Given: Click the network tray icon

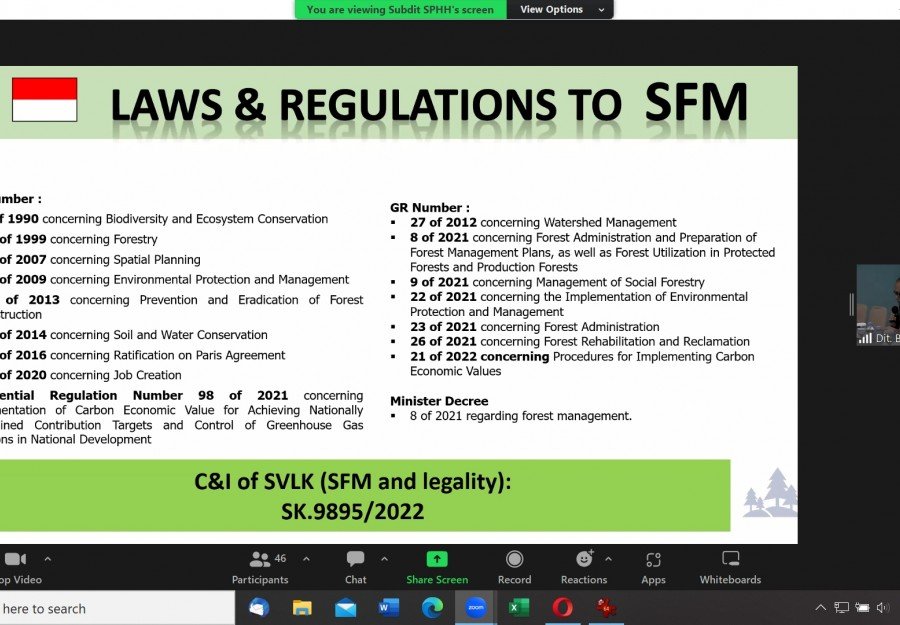Looking at the screenshot, I should (841, 607).
